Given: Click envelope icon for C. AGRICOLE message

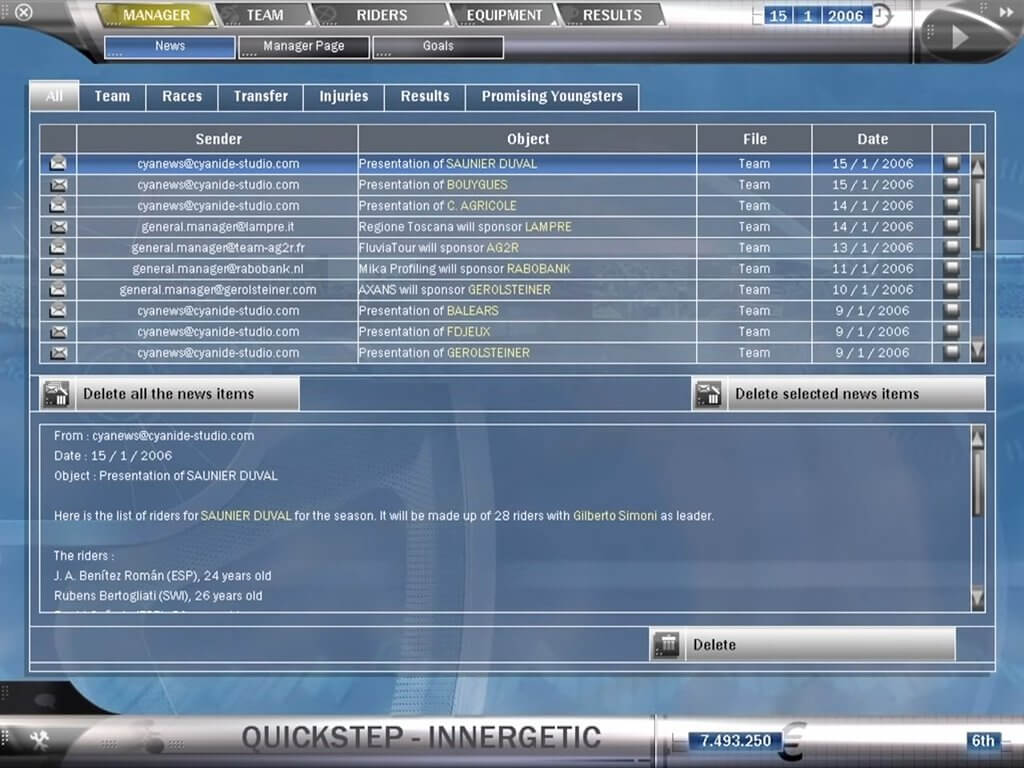Looking at the screenshot, I should [58, 206].
